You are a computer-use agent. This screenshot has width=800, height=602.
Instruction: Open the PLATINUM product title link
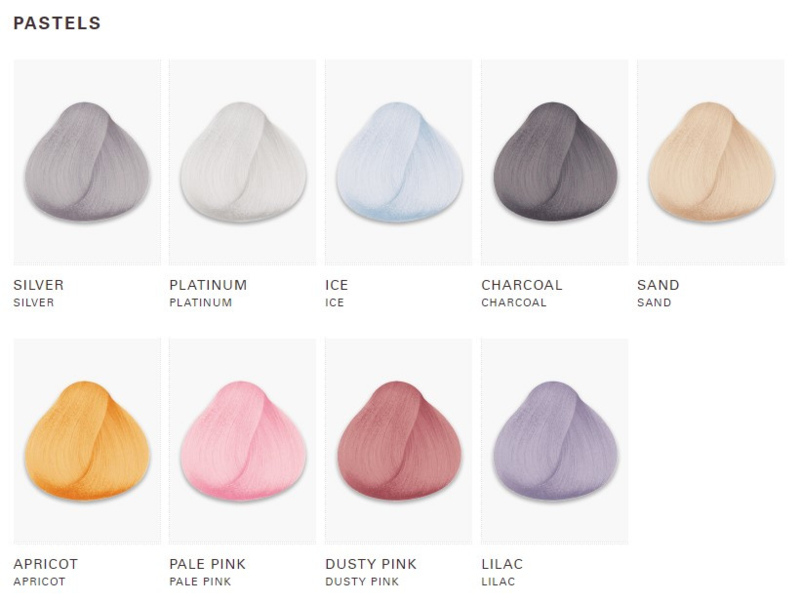208,285
